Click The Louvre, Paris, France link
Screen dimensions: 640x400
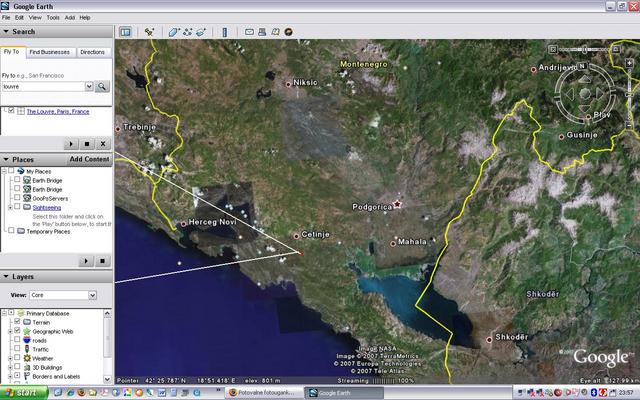[x=58, y=111]
